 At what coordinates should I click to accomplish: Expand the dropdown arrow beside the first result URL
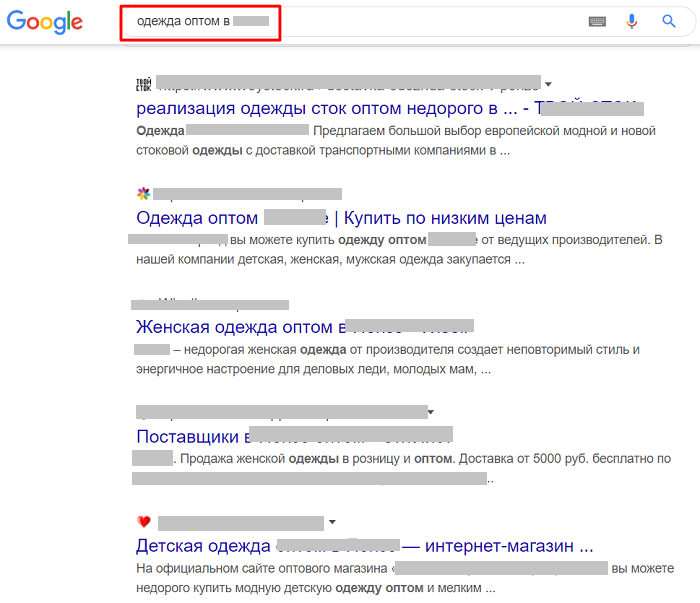(548, 83)
